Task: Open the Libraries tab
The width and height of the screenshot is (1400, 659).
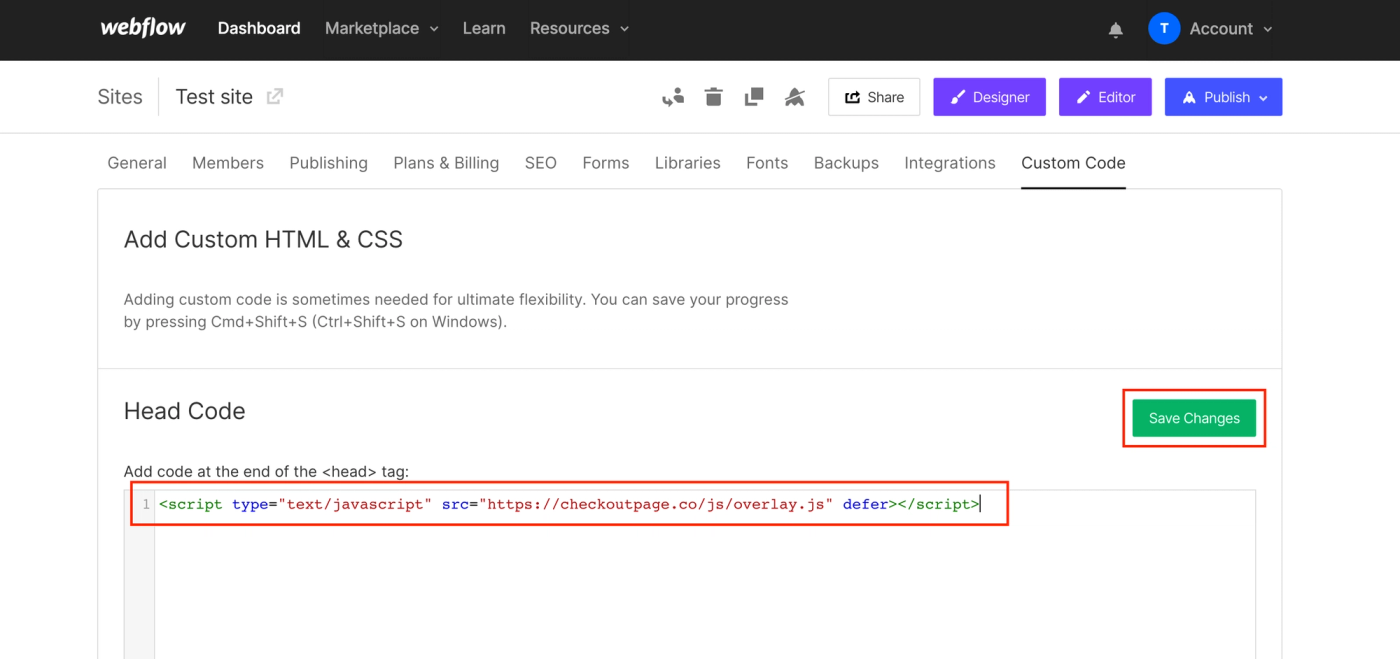Action: tap(688, 163)
